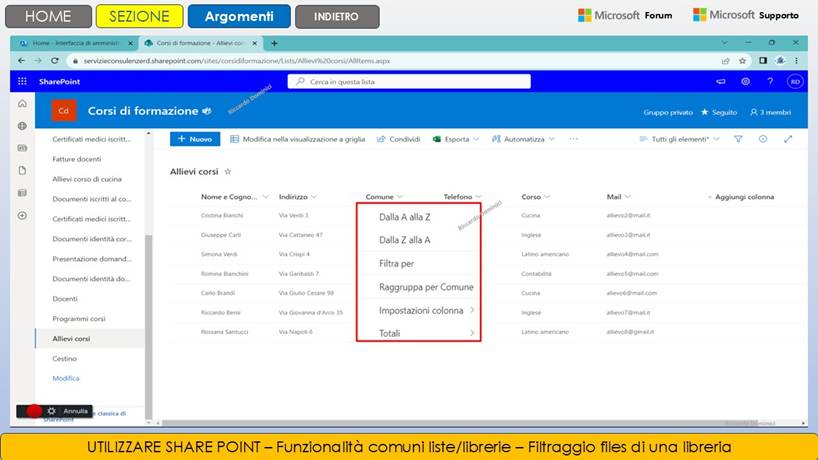Click the Cd site logo tile
The width and height of the screenshot is (818, 460).
[64, 111]
